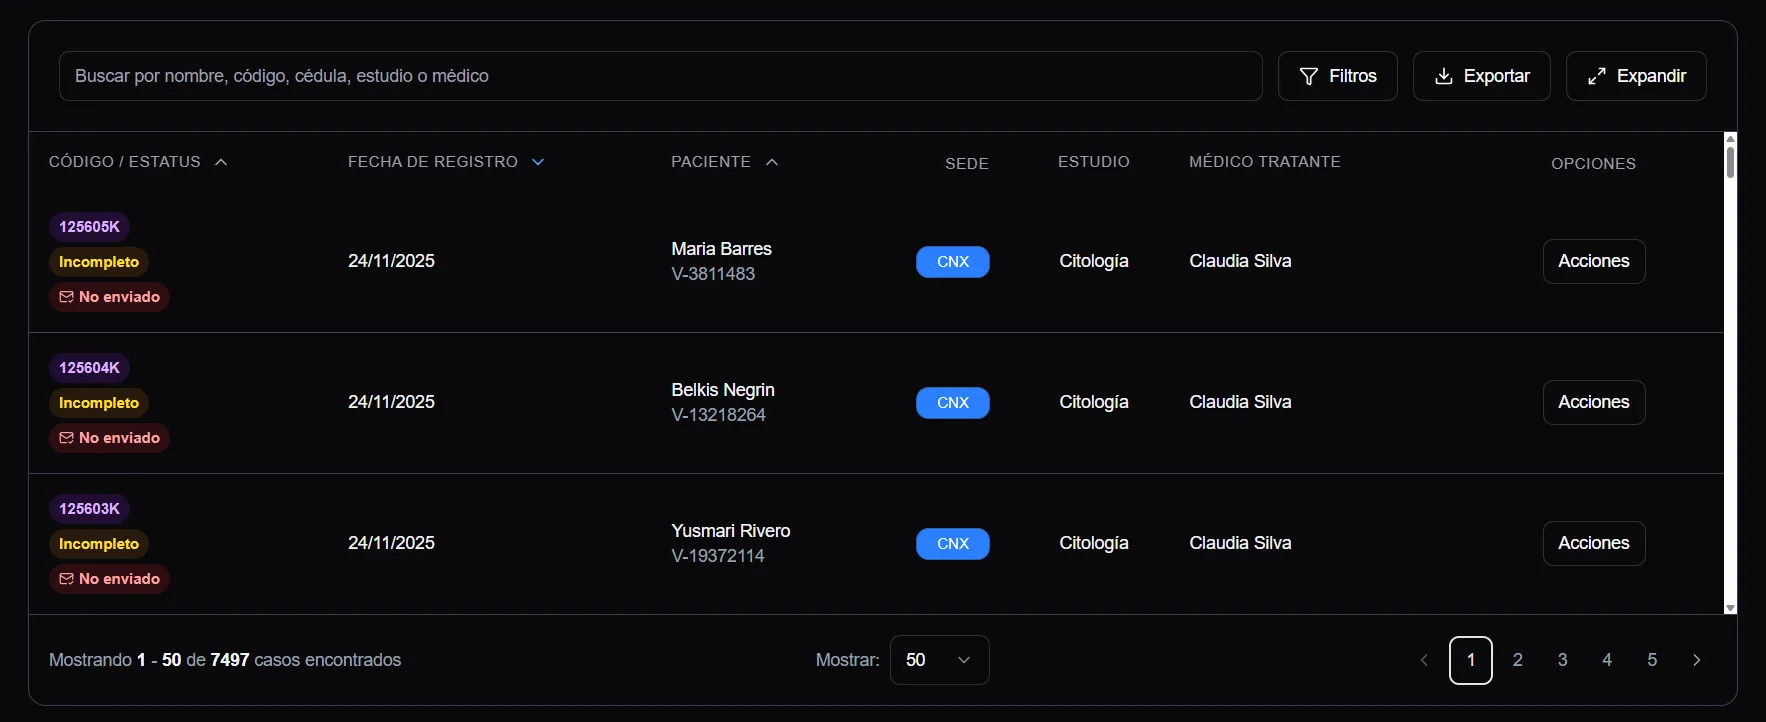
Task: Jump to page 5
Action: (1652, 660)
